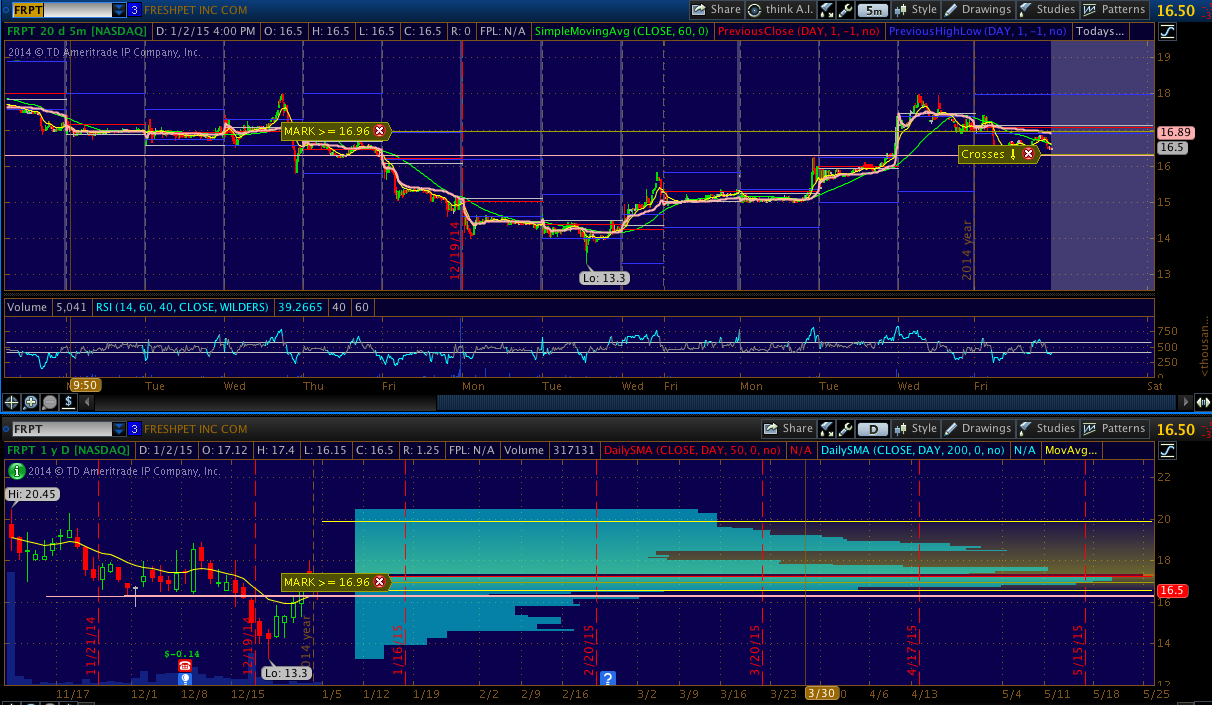1212x705 pixels.
Task: Click the zoom out magnifier icon
Action: 49,402
